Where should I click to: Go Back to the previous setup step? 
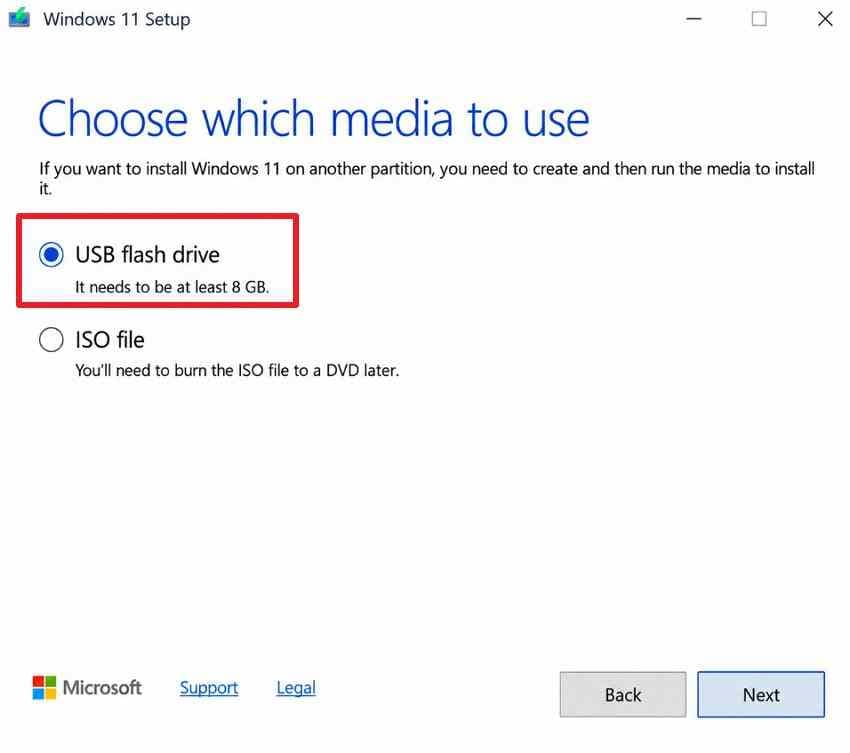[x=623, y=694]
